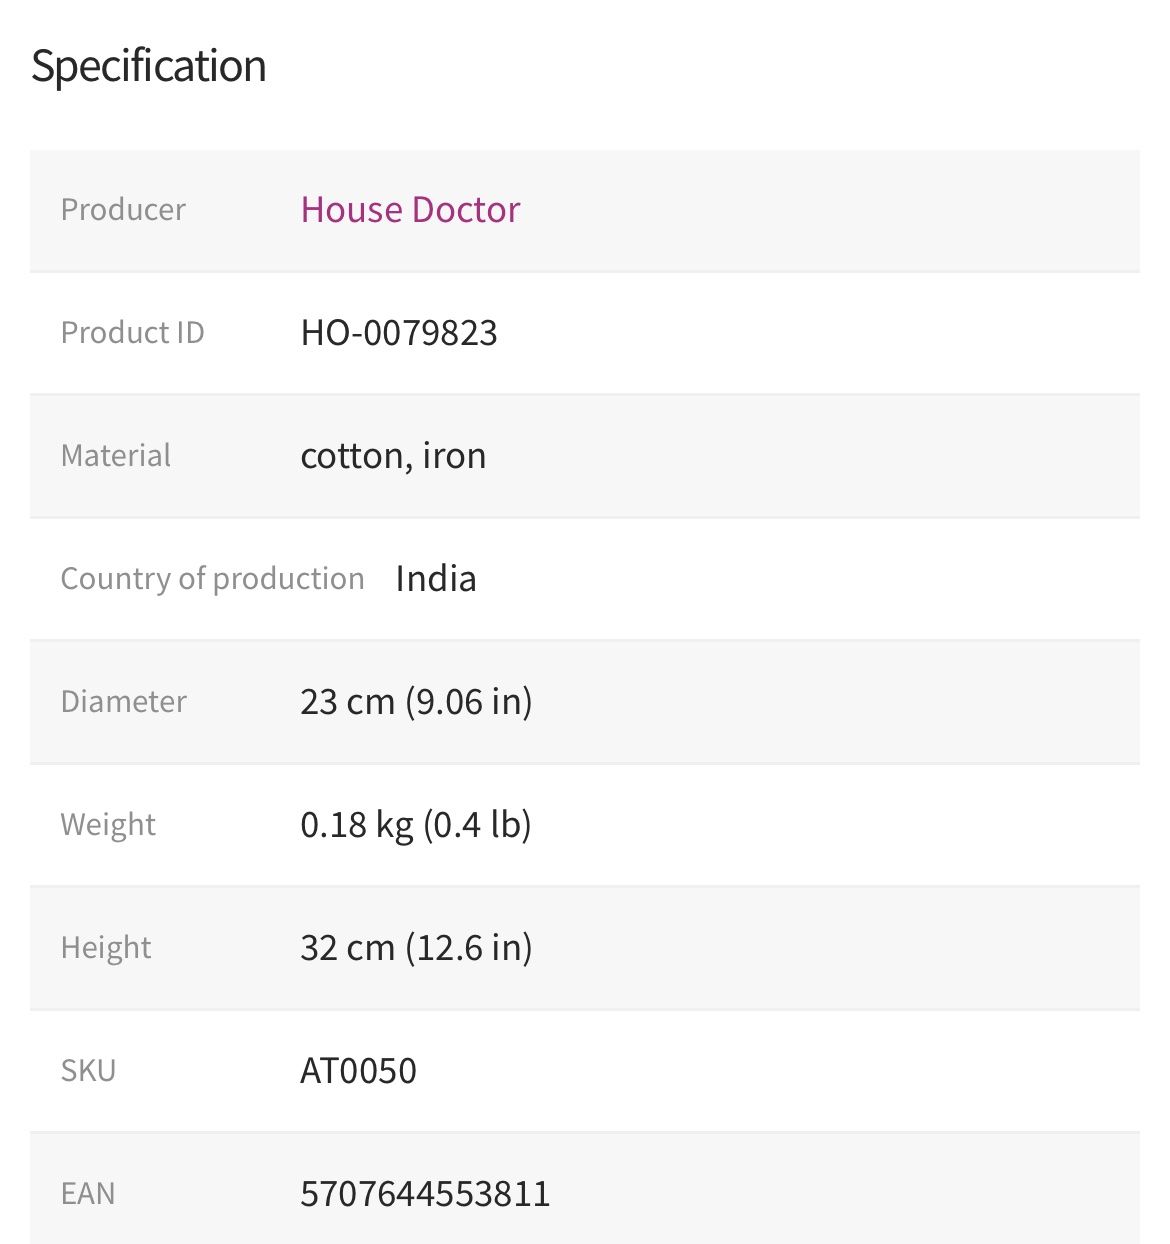Click the EAN row label

coord(88,1194)
